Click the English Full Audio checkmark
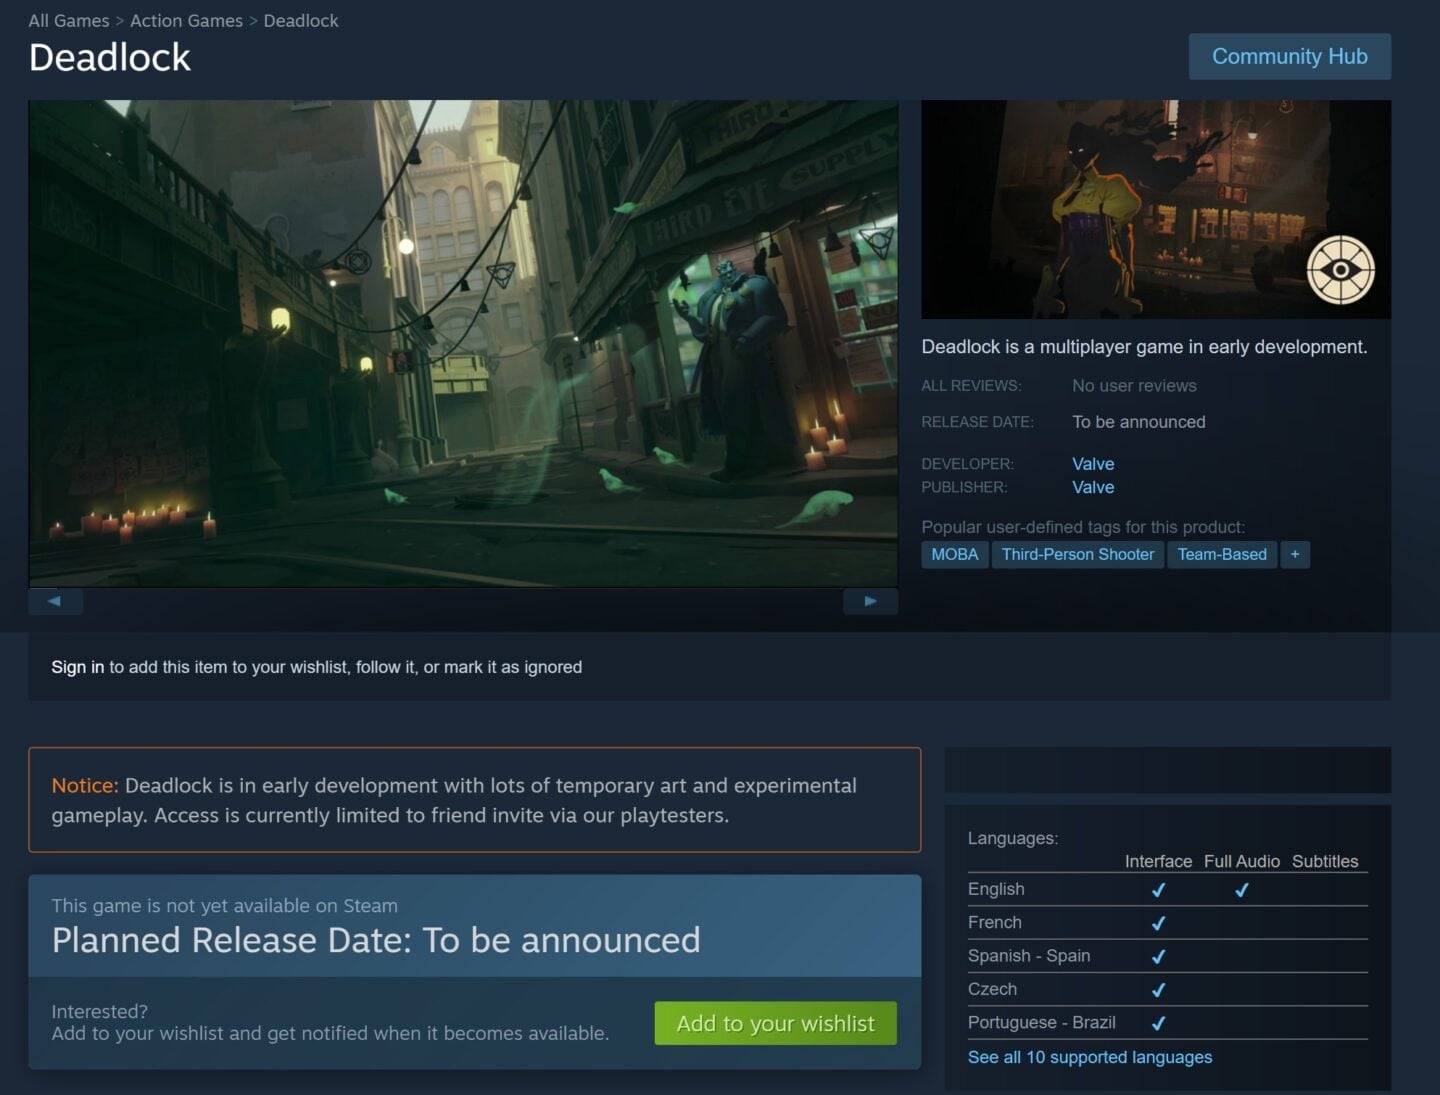Viewport: 1440px width, 1095px height. coord(1242,889)
